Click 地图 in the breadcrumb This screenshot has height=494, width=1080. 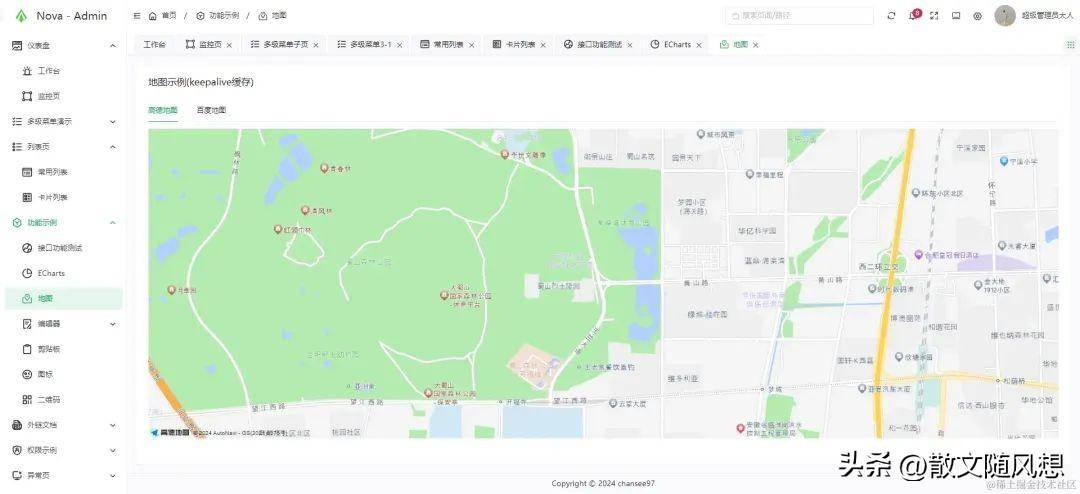279,15
